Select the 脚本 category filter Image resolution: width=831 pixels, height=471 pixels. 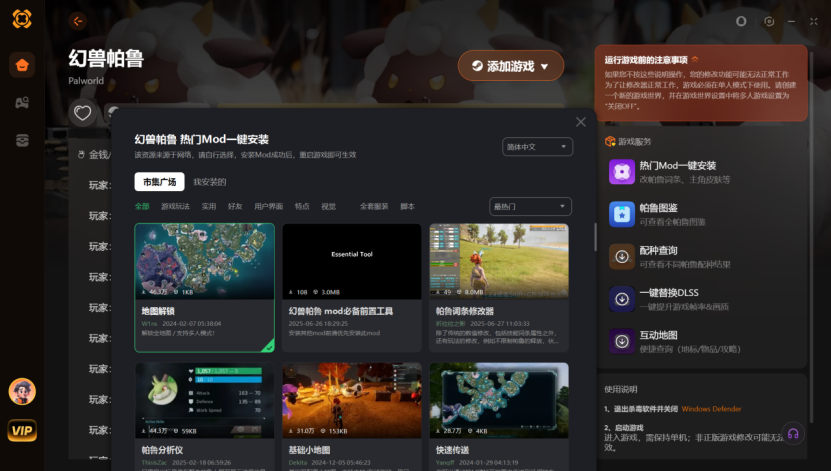(x=408, y=206)
